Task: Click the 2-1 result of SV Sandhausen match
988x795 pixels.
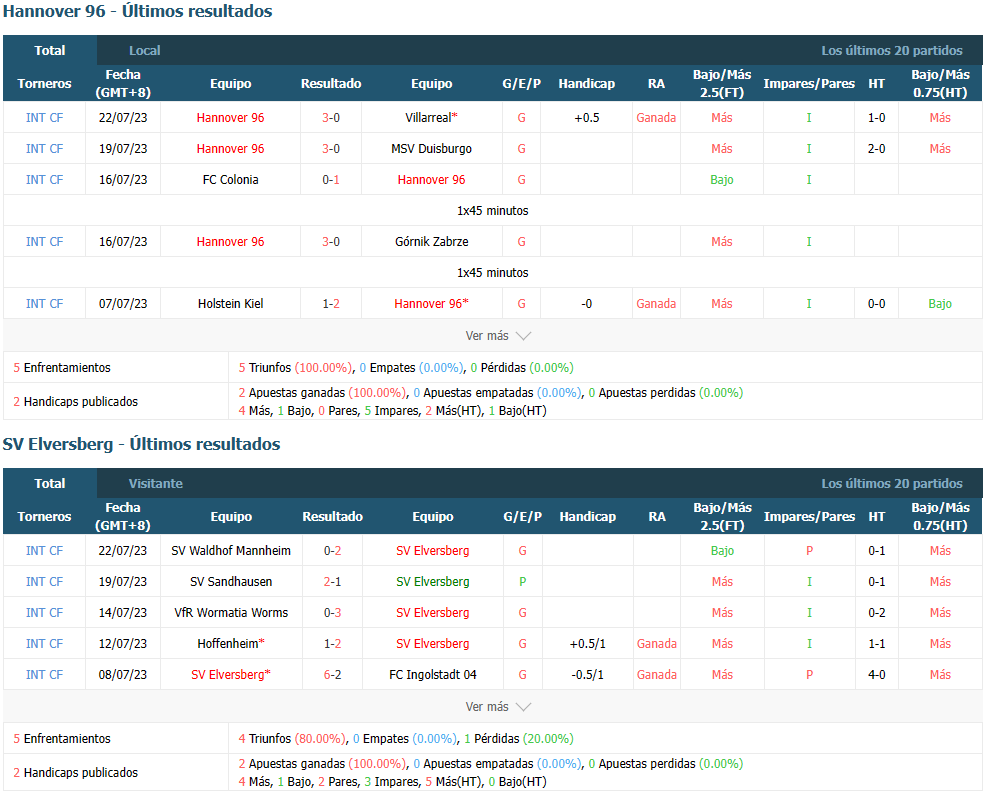Action: (x=333, y=581)
